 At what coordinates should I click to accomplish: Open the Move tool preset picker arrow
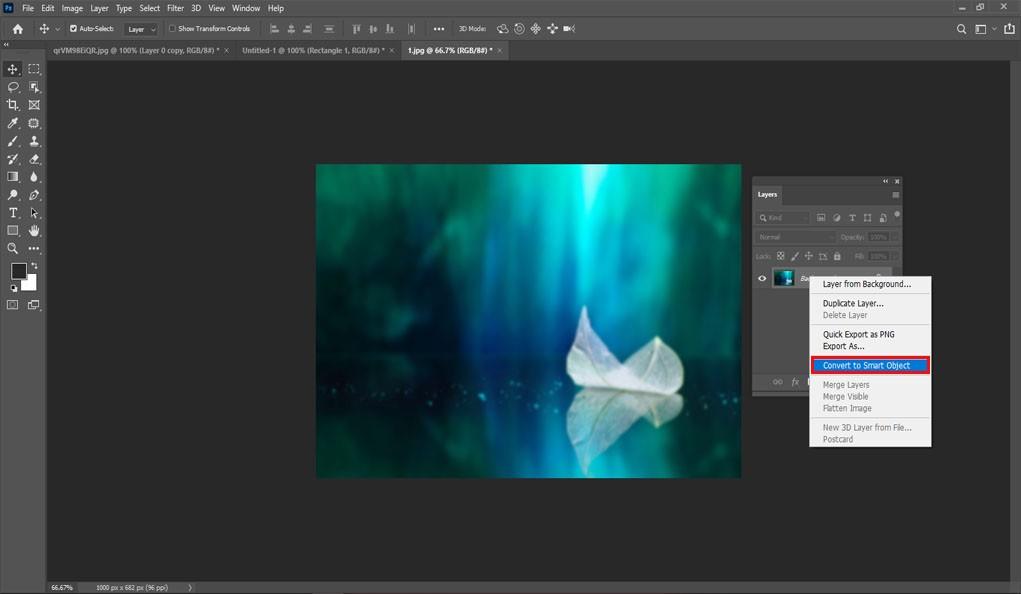(x=57, y=29)
